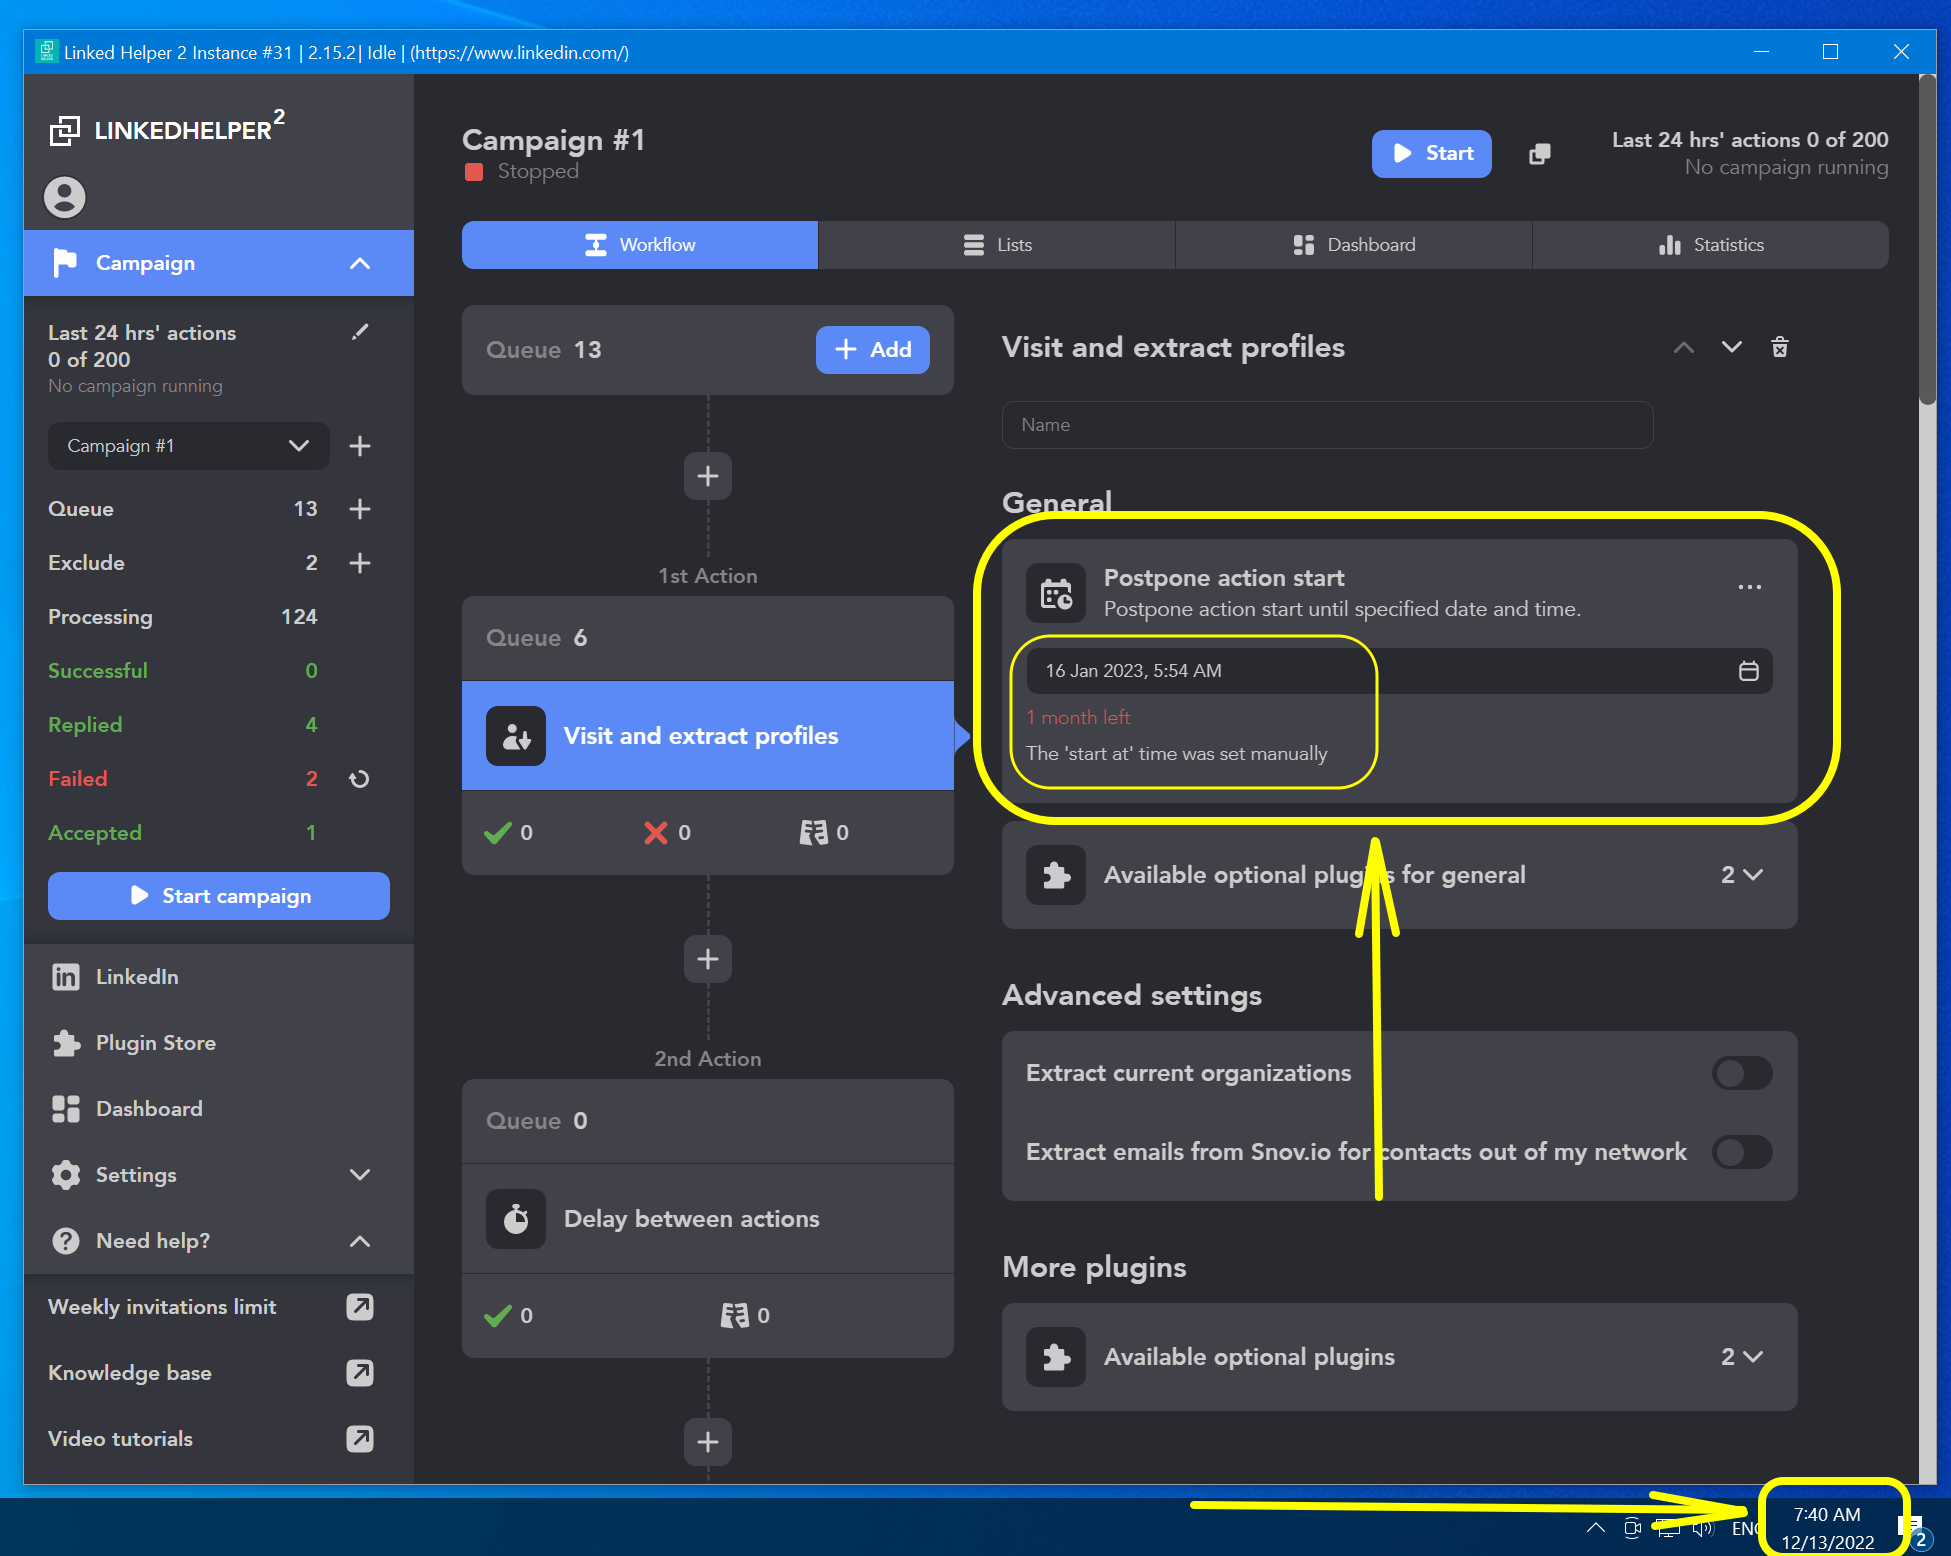Image resolution: width=1951 pixels, height=1556 pixels.
Task: Add profiles to Exclude list via plus
Action: 360,563
